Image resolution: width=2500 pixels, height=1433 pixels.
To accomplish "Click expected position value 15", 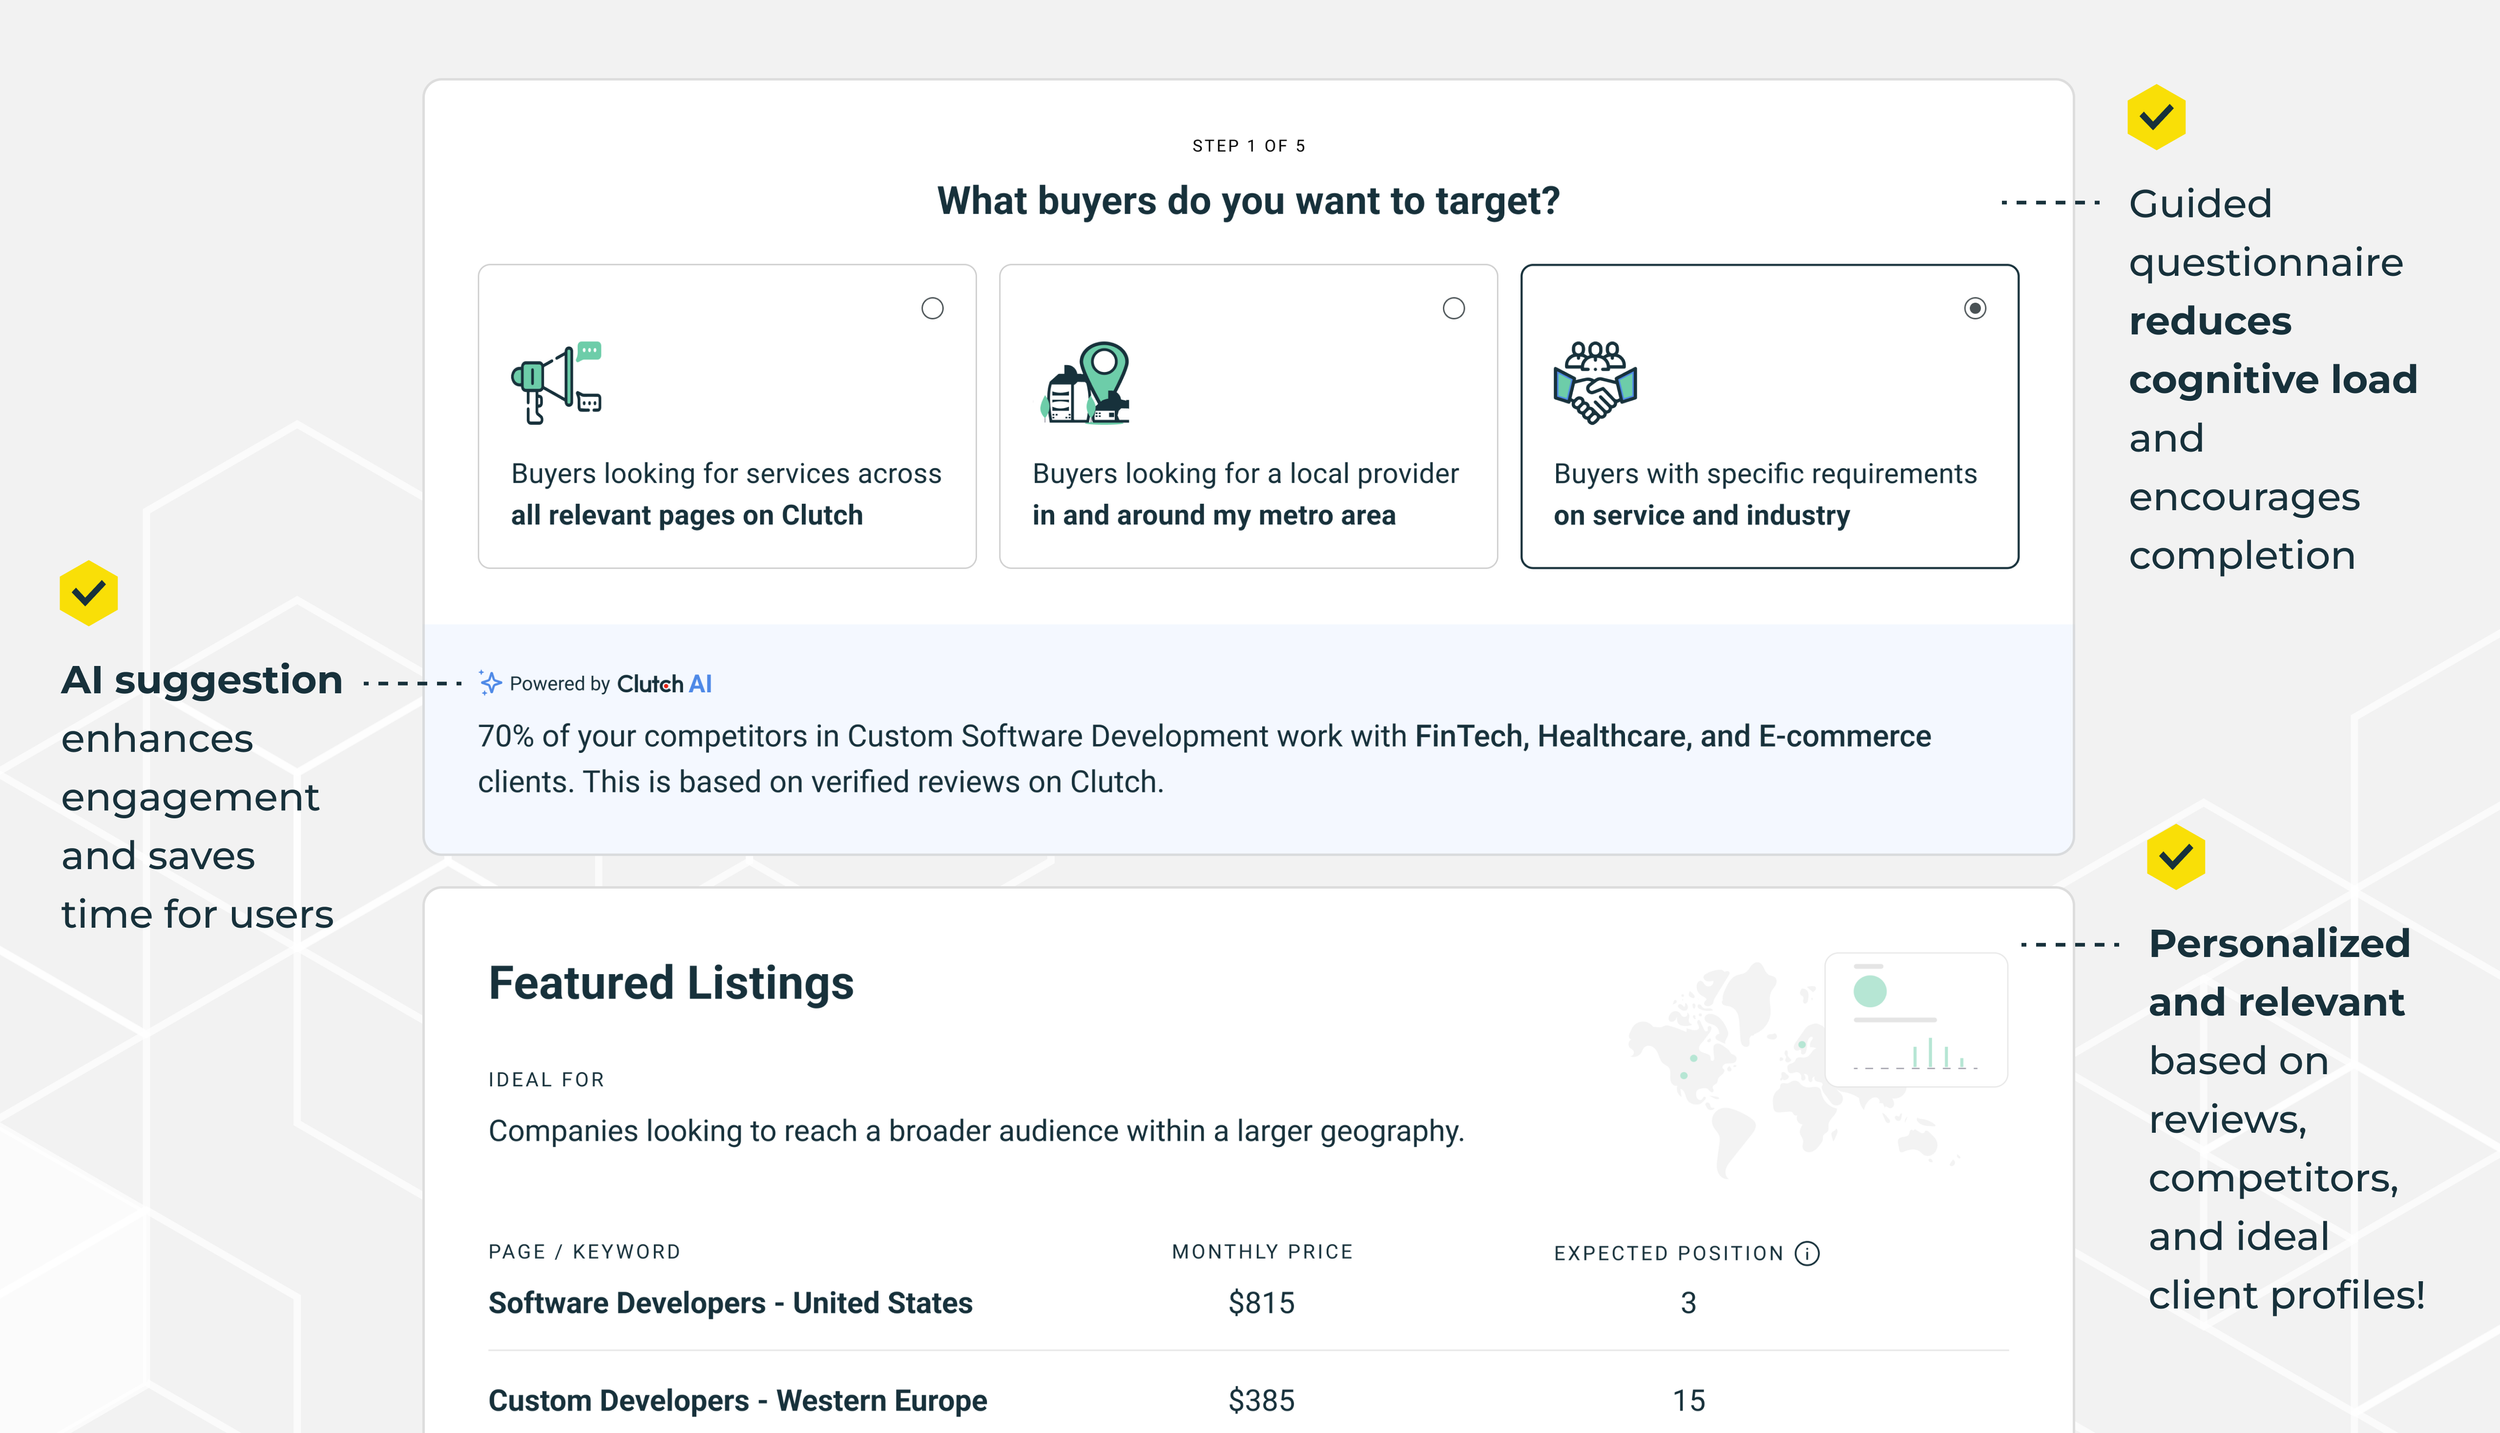I will [1688, 1401].
